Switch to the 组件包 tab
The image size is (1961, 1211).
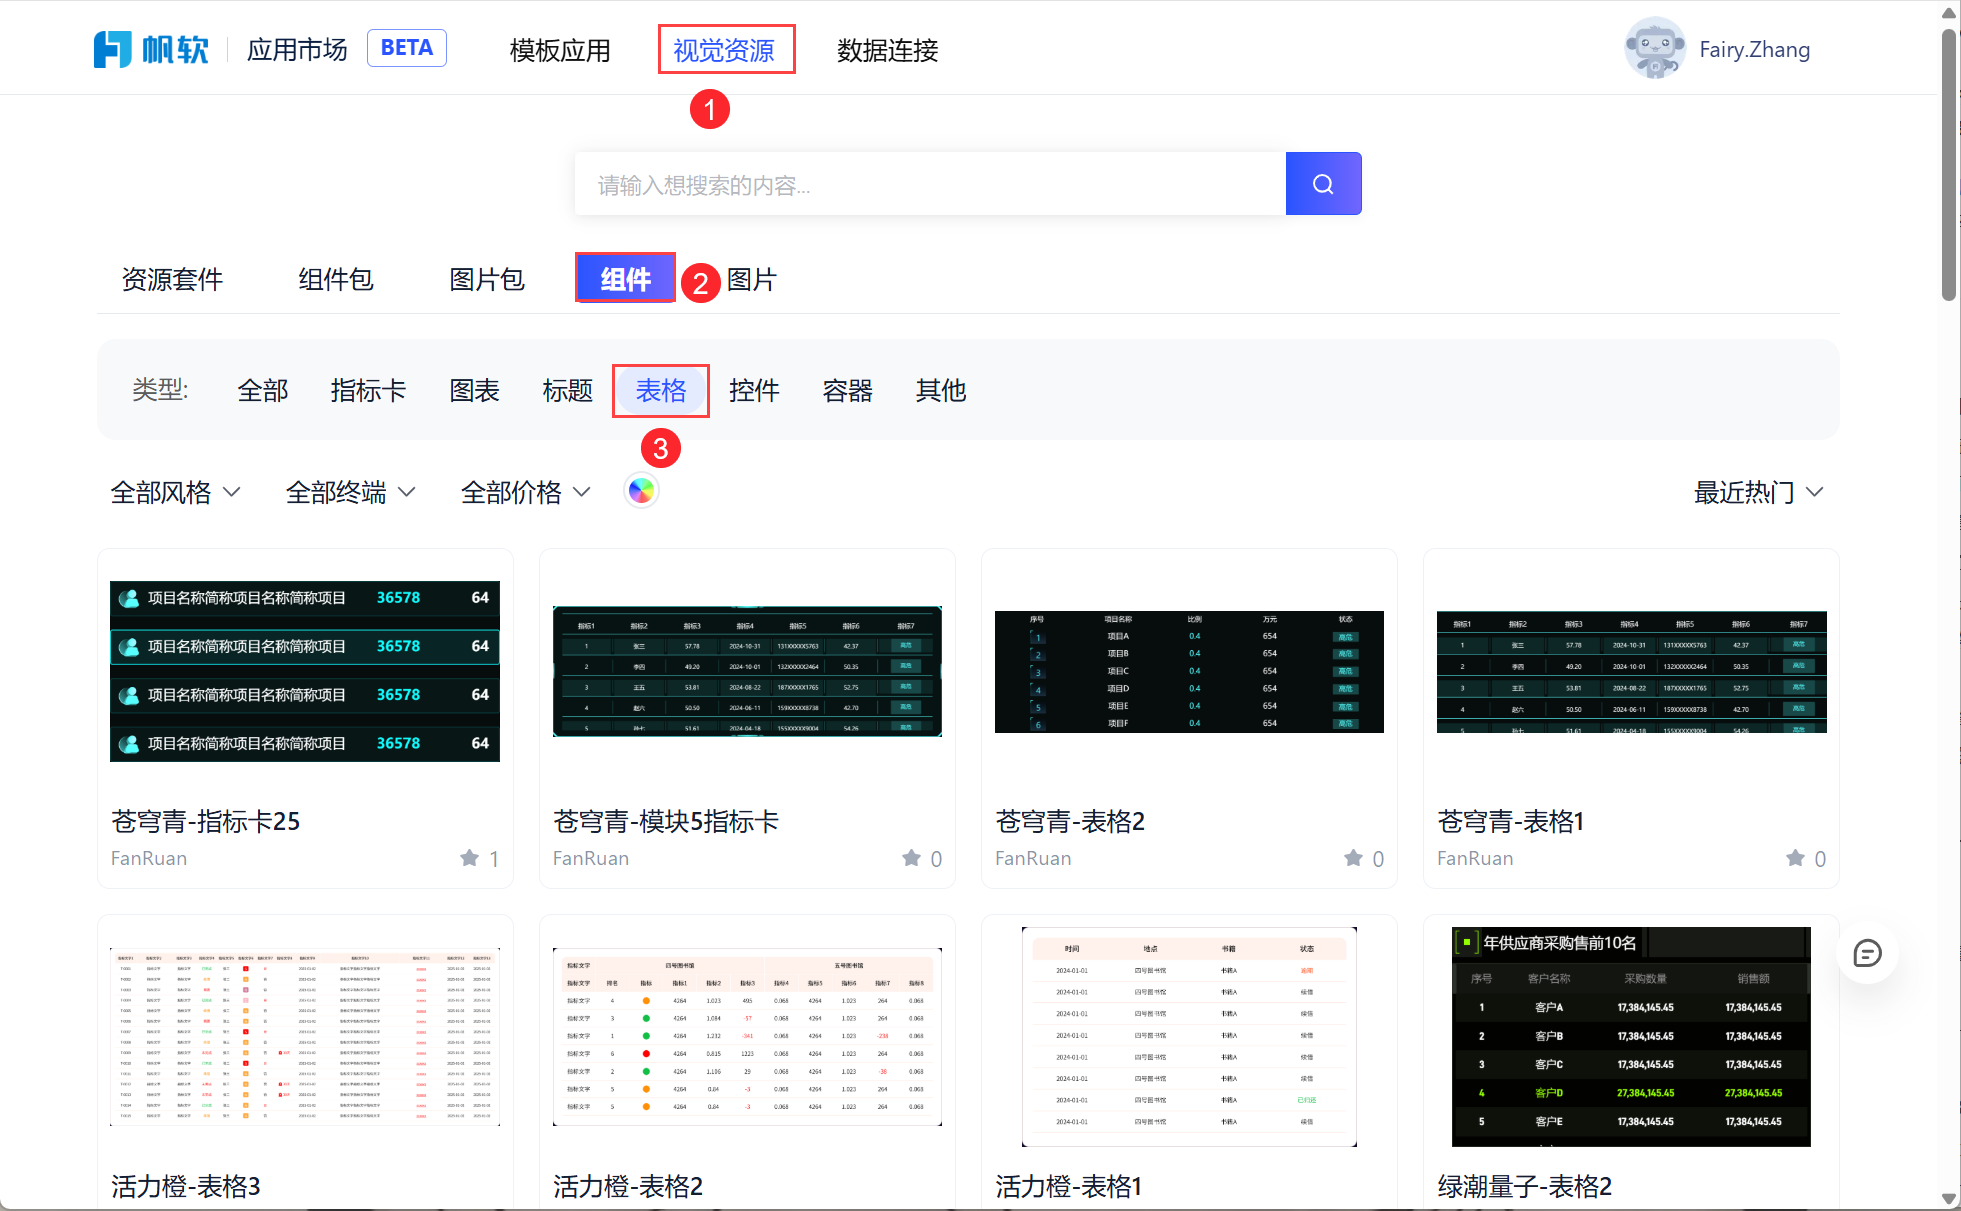pyautogui.click(x=335, y=279)
